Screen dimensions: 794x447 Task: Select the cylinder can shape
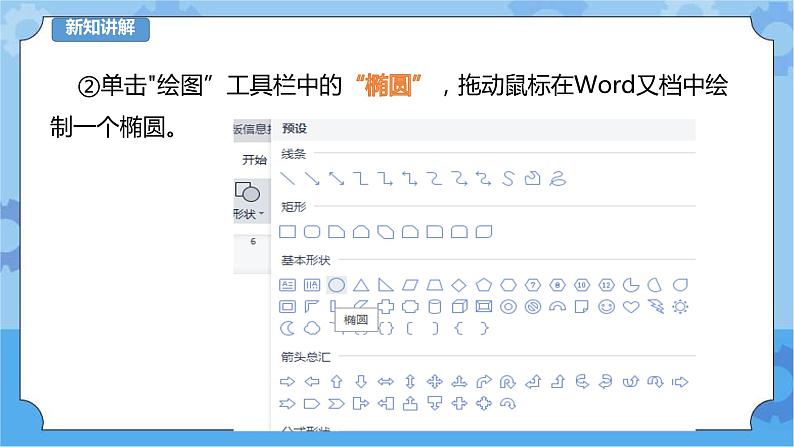pyautogui.click(x=434, y=306)
